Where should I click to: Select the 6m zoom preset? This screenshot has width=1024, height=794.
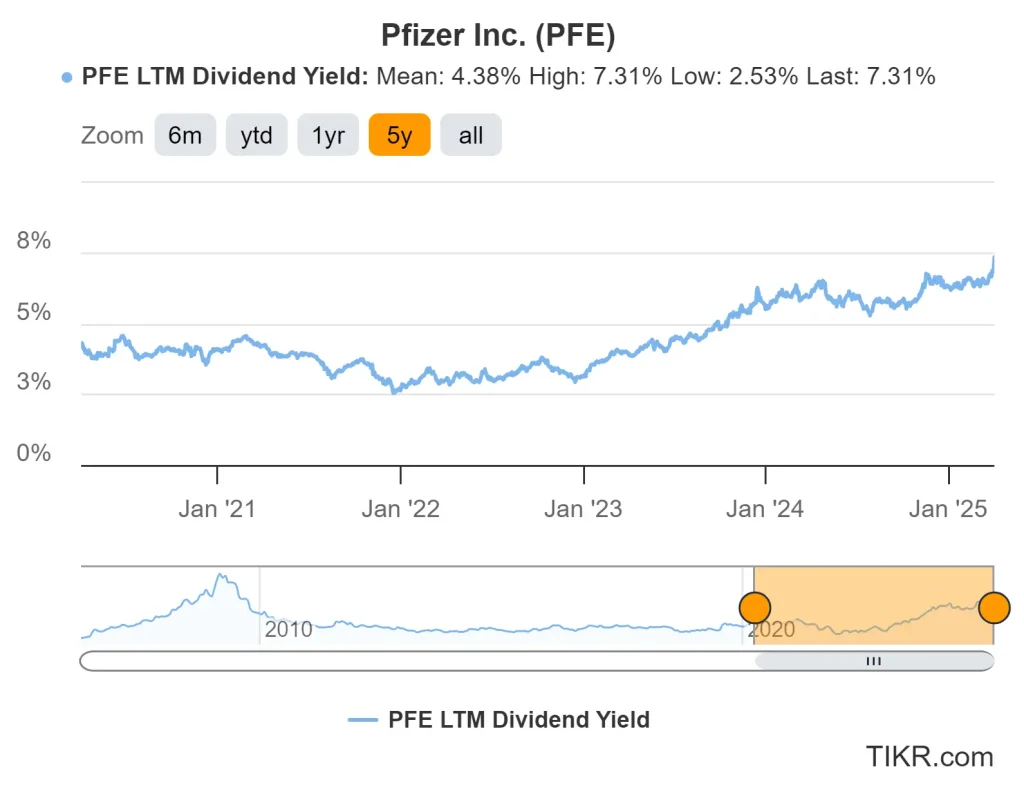[x=185, y=135]
